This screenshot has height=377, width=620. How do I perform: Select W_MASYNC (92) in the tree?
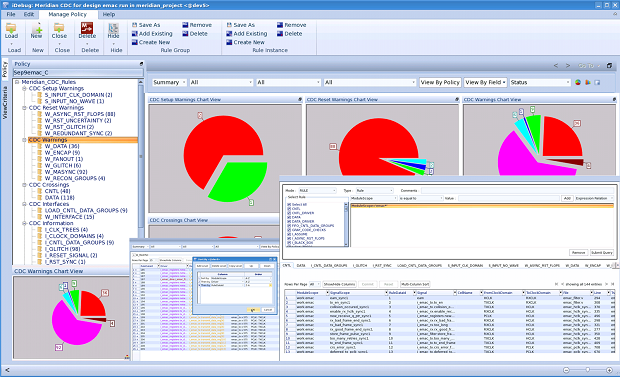[66, 172]
